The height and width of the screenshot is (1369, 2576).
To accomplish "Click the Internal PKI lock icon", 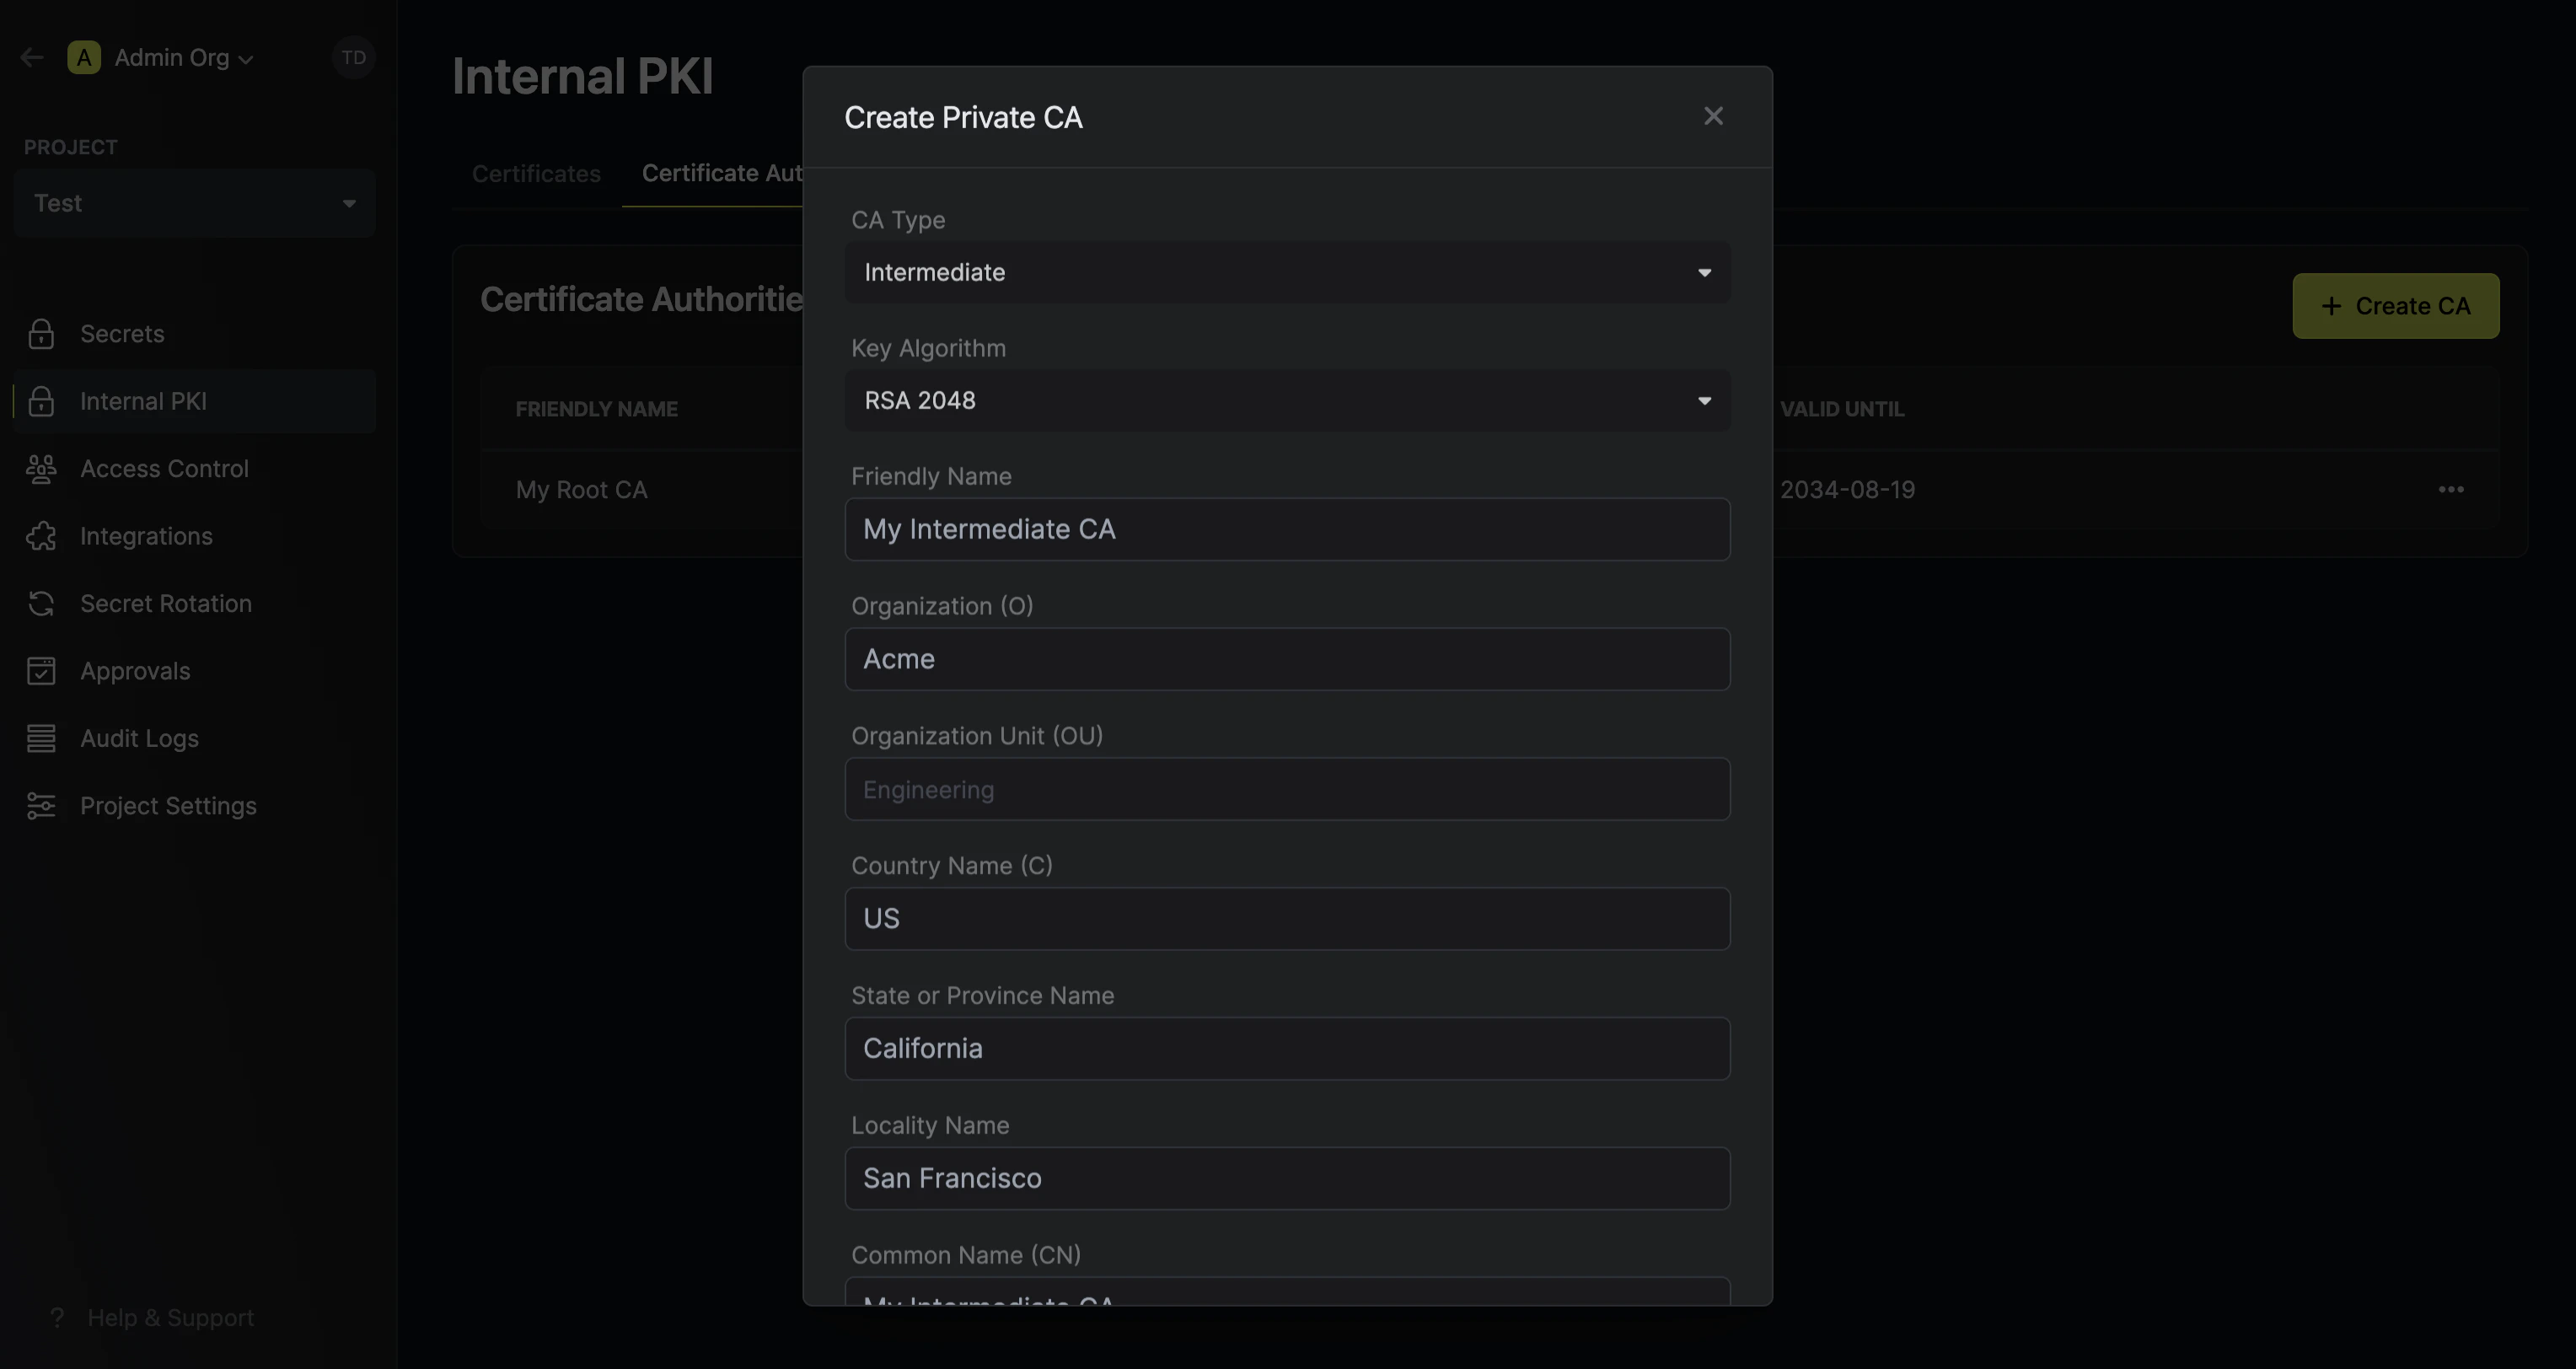I will [x=41, y=401].
